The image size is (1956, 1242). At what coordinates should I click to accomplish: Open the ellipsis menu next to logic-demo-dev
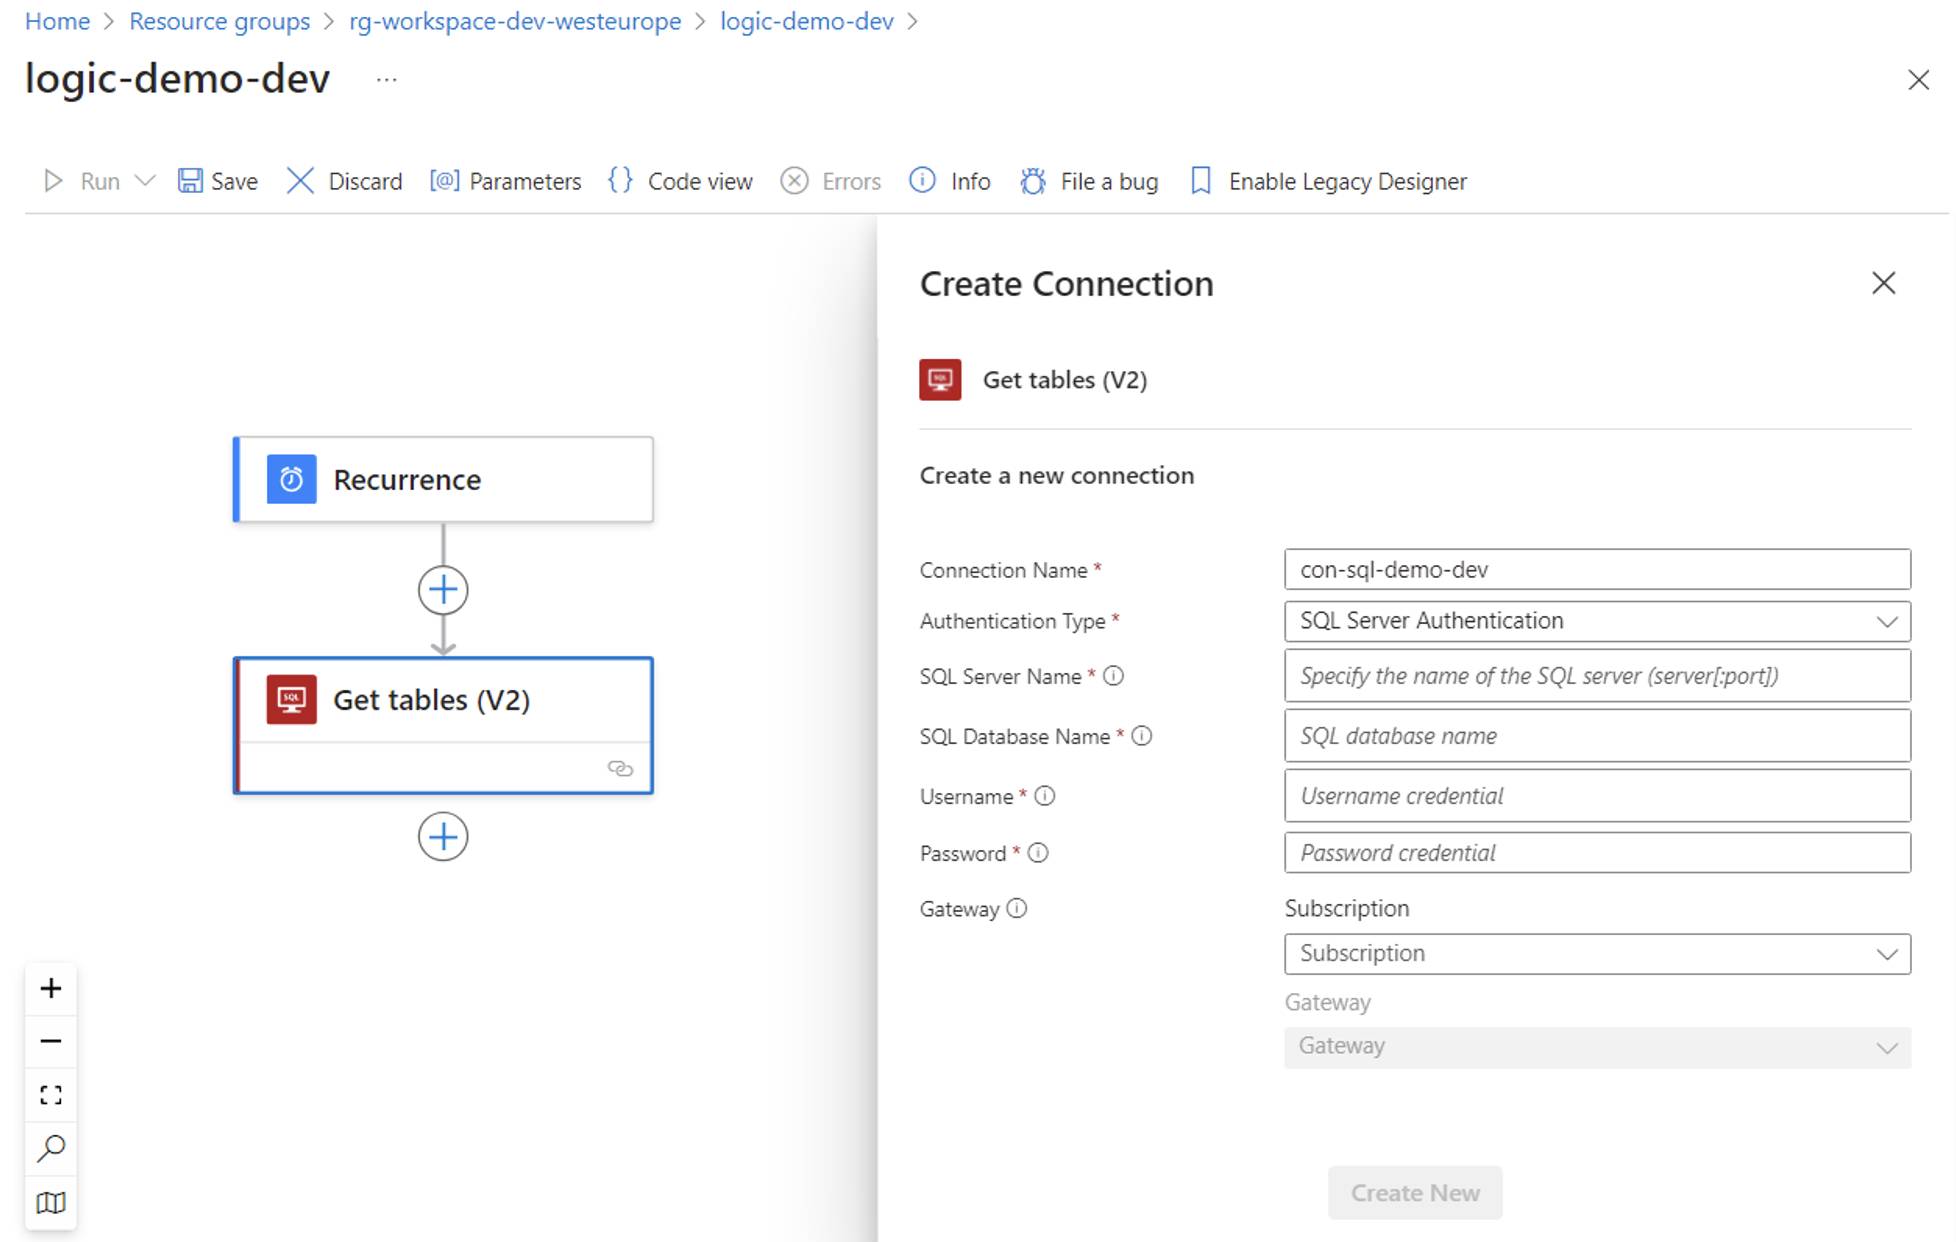[x=387, y=80]
